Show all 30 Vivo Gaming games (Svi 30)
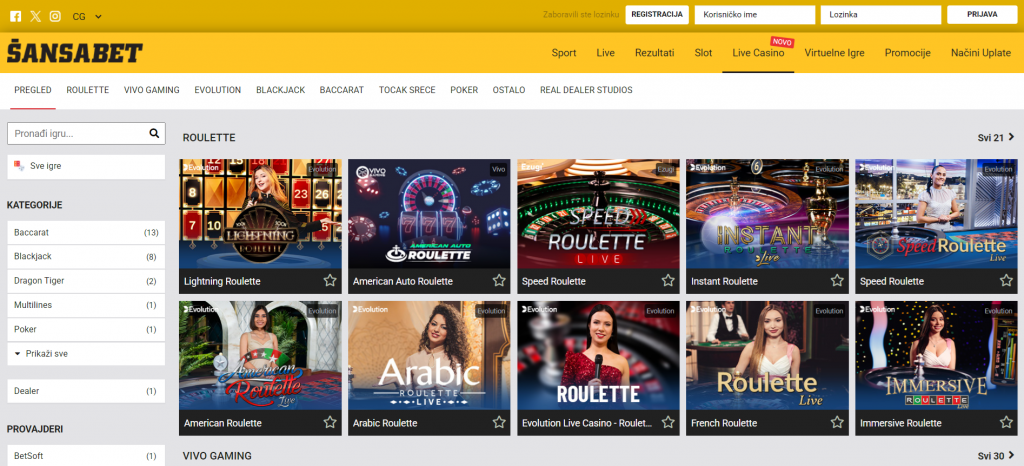1024x466 pixels. [x=996, y=456]
